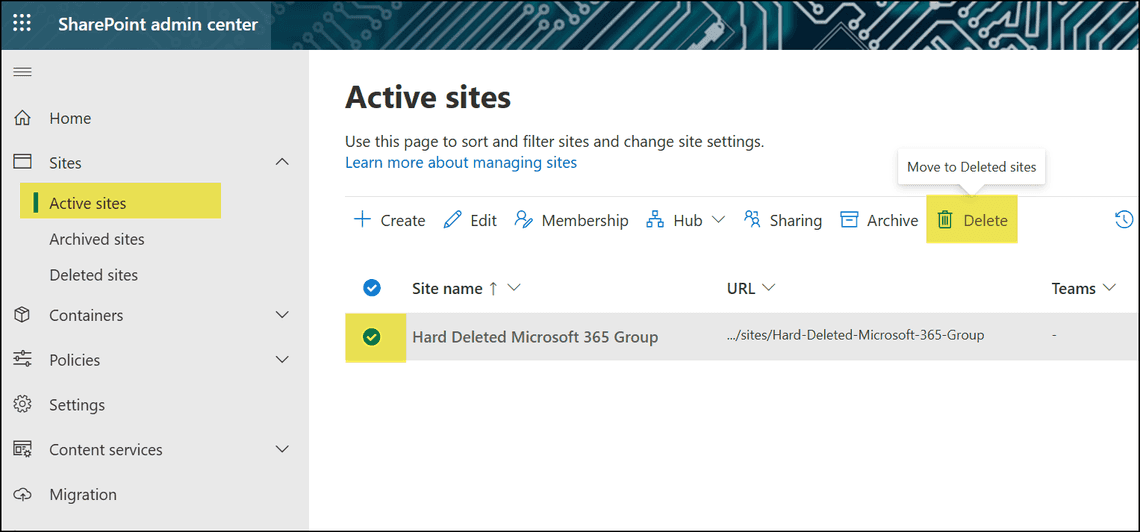Screen dimensions: 1140x532
Task: Click the Teams column header text
Action: coord(1074,289)
